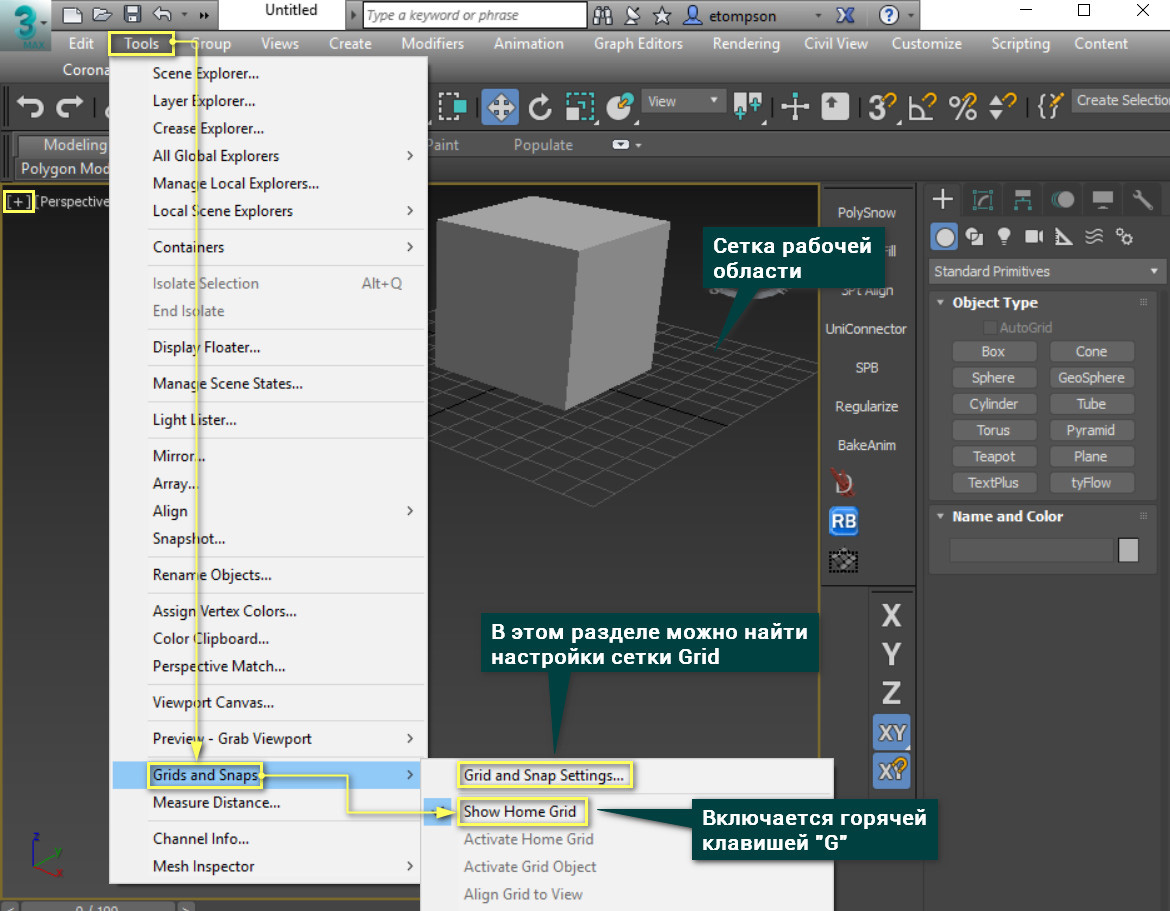
Task: Enable the AutoGrid checkbox
Action: [x=990, y=328]
